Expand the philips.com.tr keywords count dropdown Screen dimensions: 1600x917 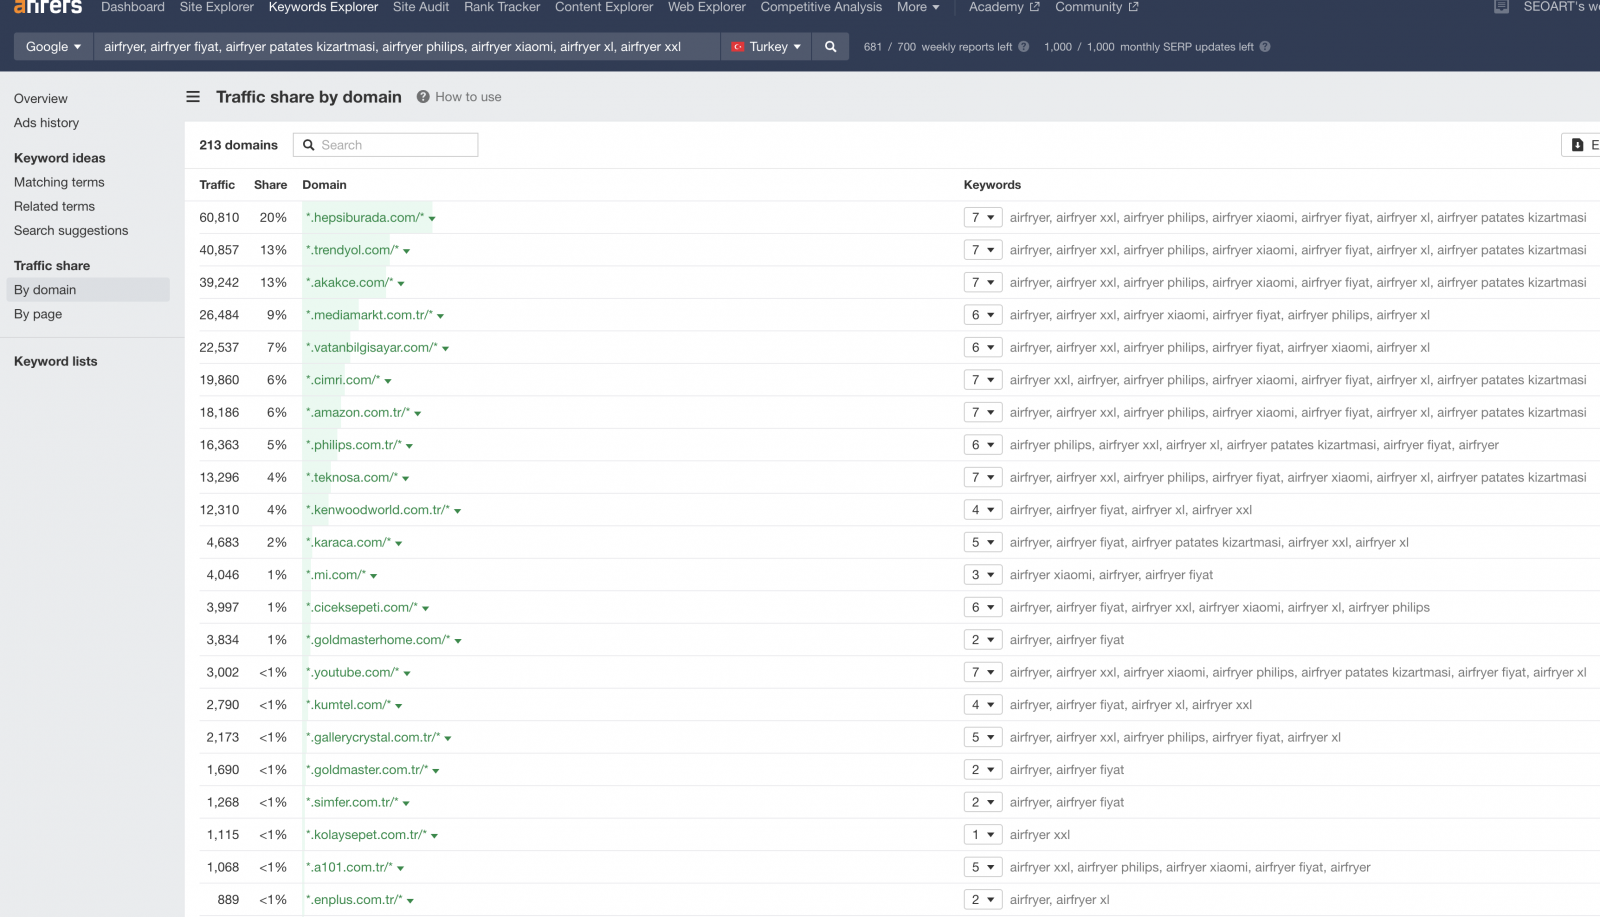click(982, 445)
